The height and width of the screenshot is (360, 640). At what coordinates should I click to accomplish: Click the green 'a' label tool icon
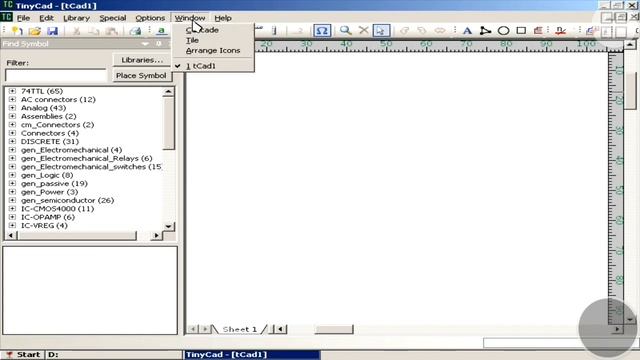pos(161,31)
